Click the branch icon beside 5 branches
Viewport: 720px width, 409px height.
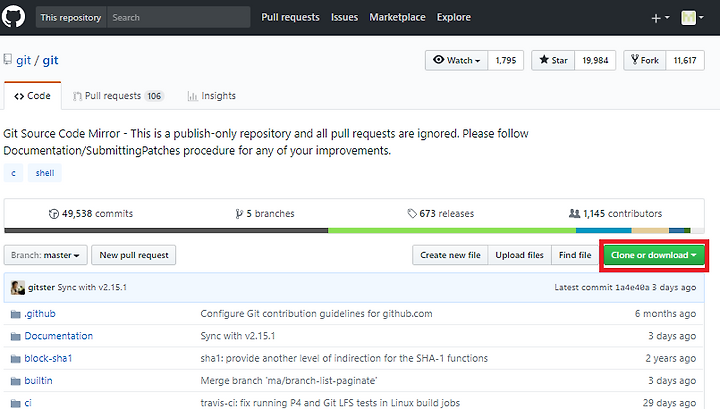239,214
